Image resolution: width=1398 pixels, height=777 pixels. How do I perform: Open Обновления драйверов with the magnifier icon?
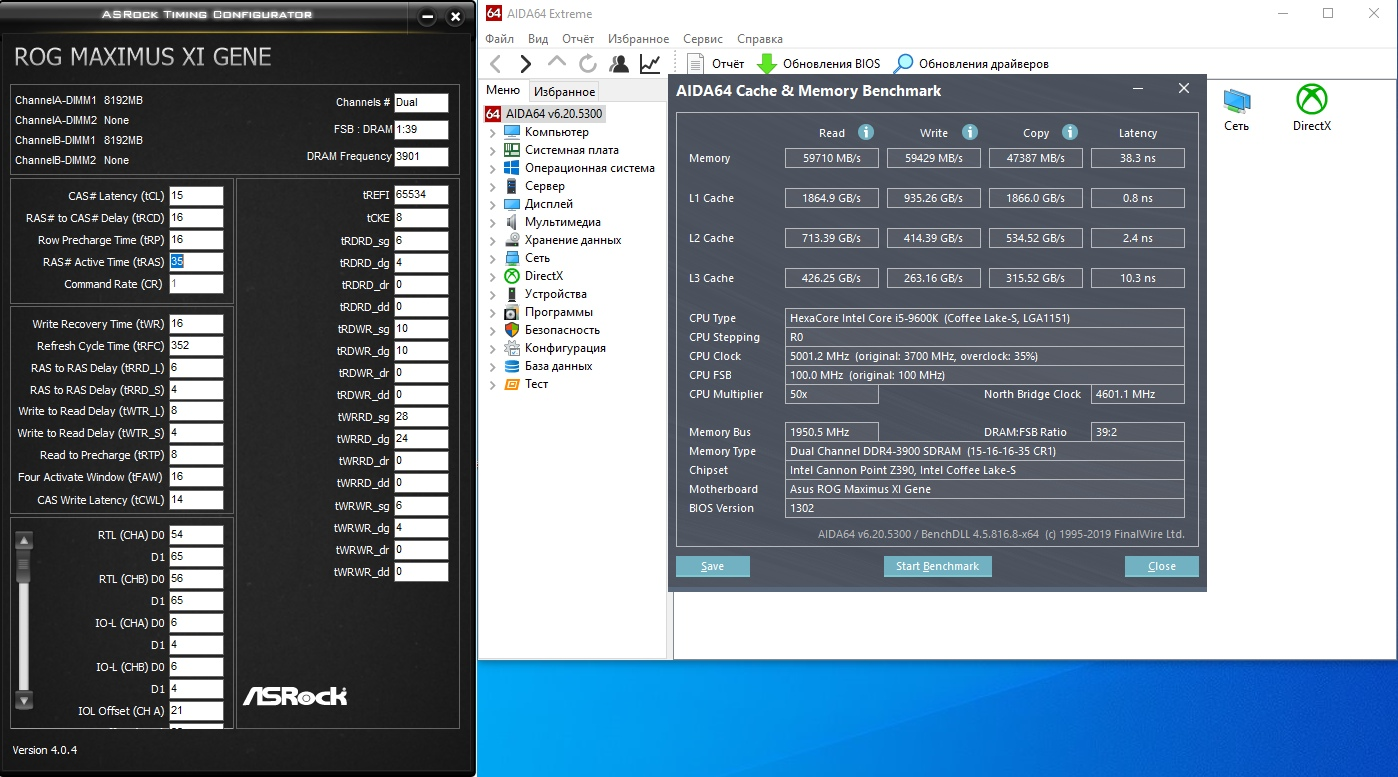(x=971, y=64)
